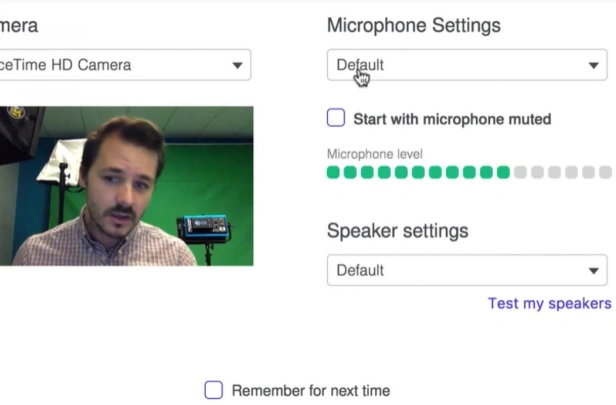The width and height of the screenshot is (616, 405).
Task: Expand the Speaker settings Default dropdown
Action: 467,270
